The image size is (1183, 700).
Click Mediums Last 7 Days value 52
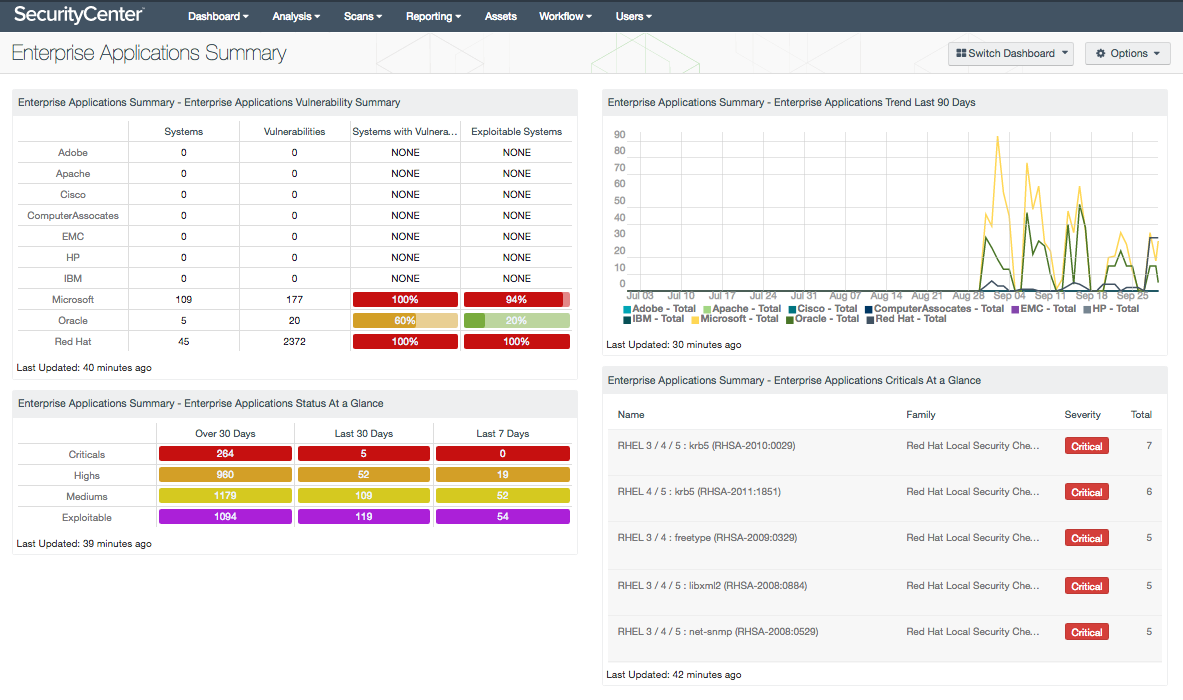tap(502, 496)
